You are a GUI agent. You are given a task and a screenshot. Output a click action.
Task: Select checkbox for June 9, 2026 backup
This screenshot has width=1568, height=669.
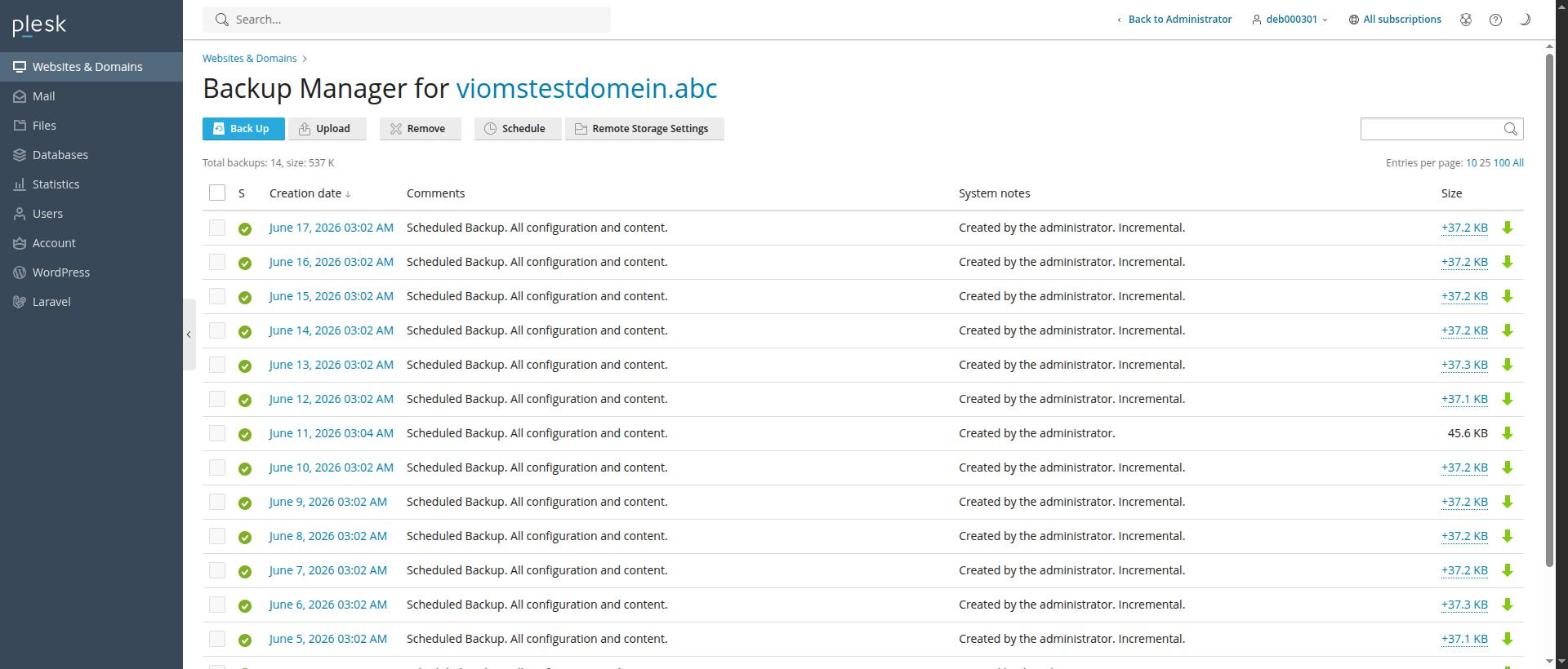pos(217,502)
